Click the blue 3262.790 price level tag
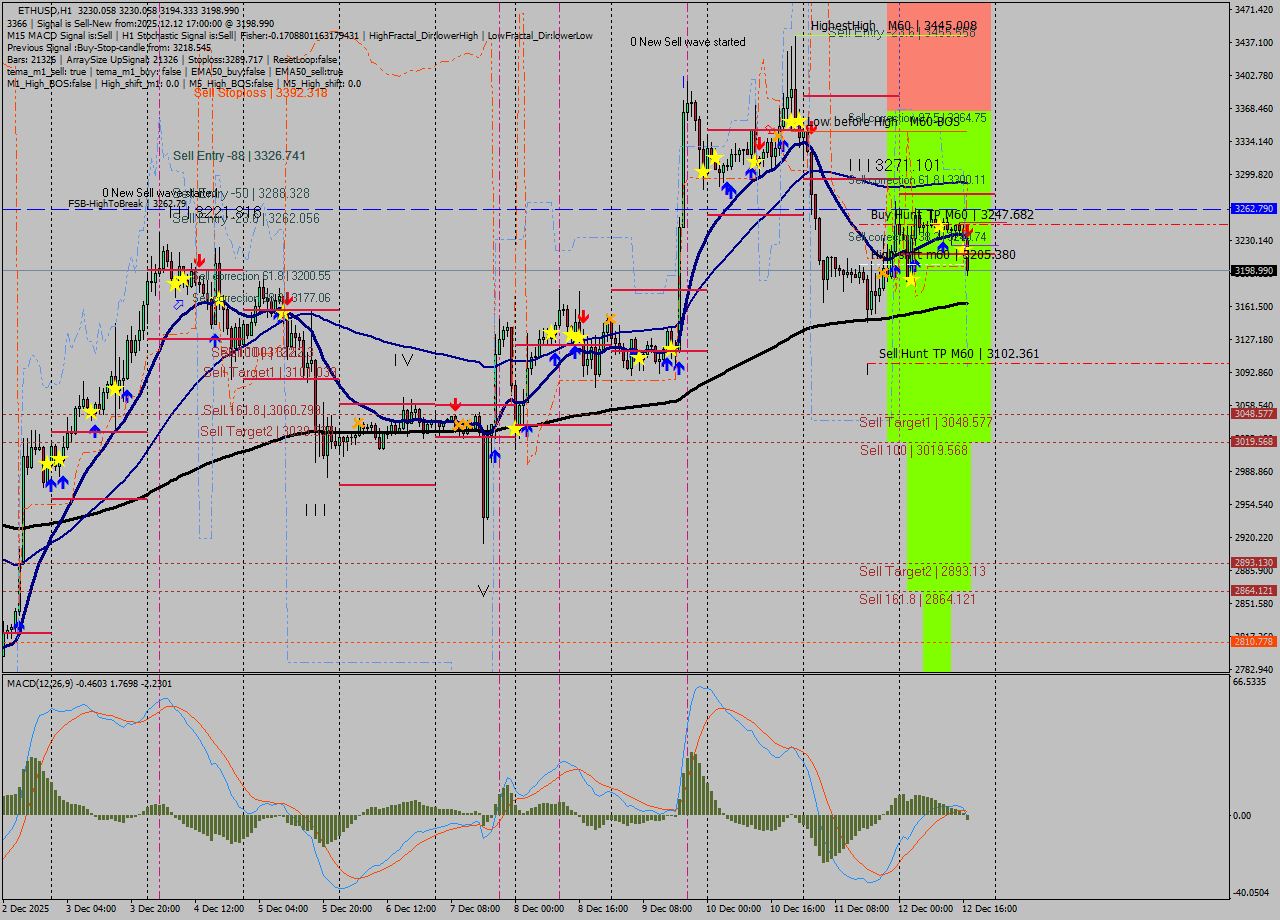Screen dimensions: 1280x920 [x=1253, y=209]
